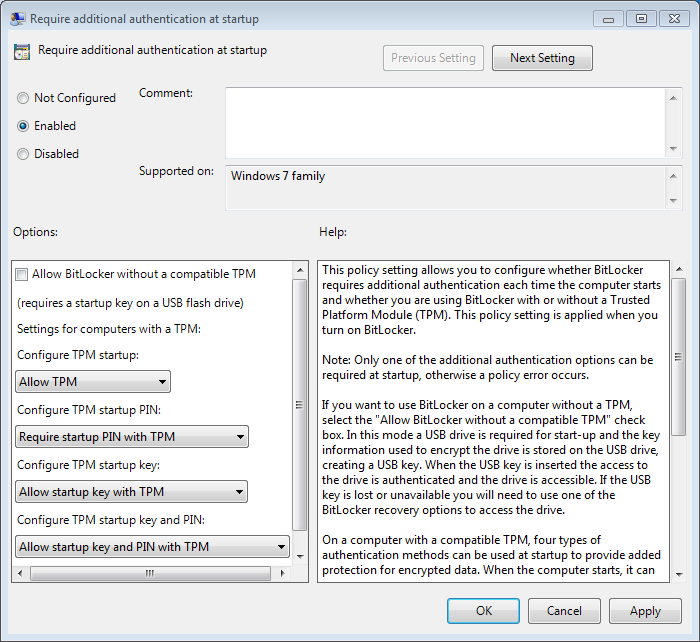Click the Comment box scroll up arrow

tap(673, 98)
